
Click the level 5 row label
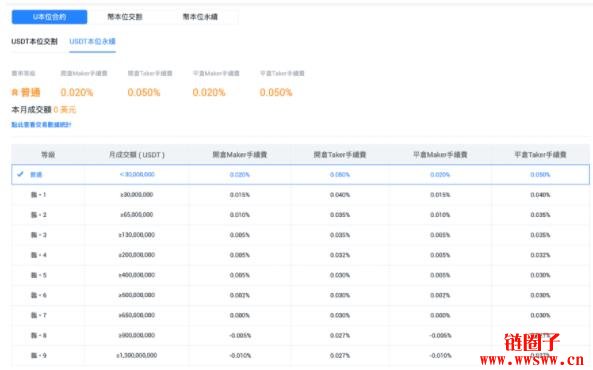[x=39, y=275]
